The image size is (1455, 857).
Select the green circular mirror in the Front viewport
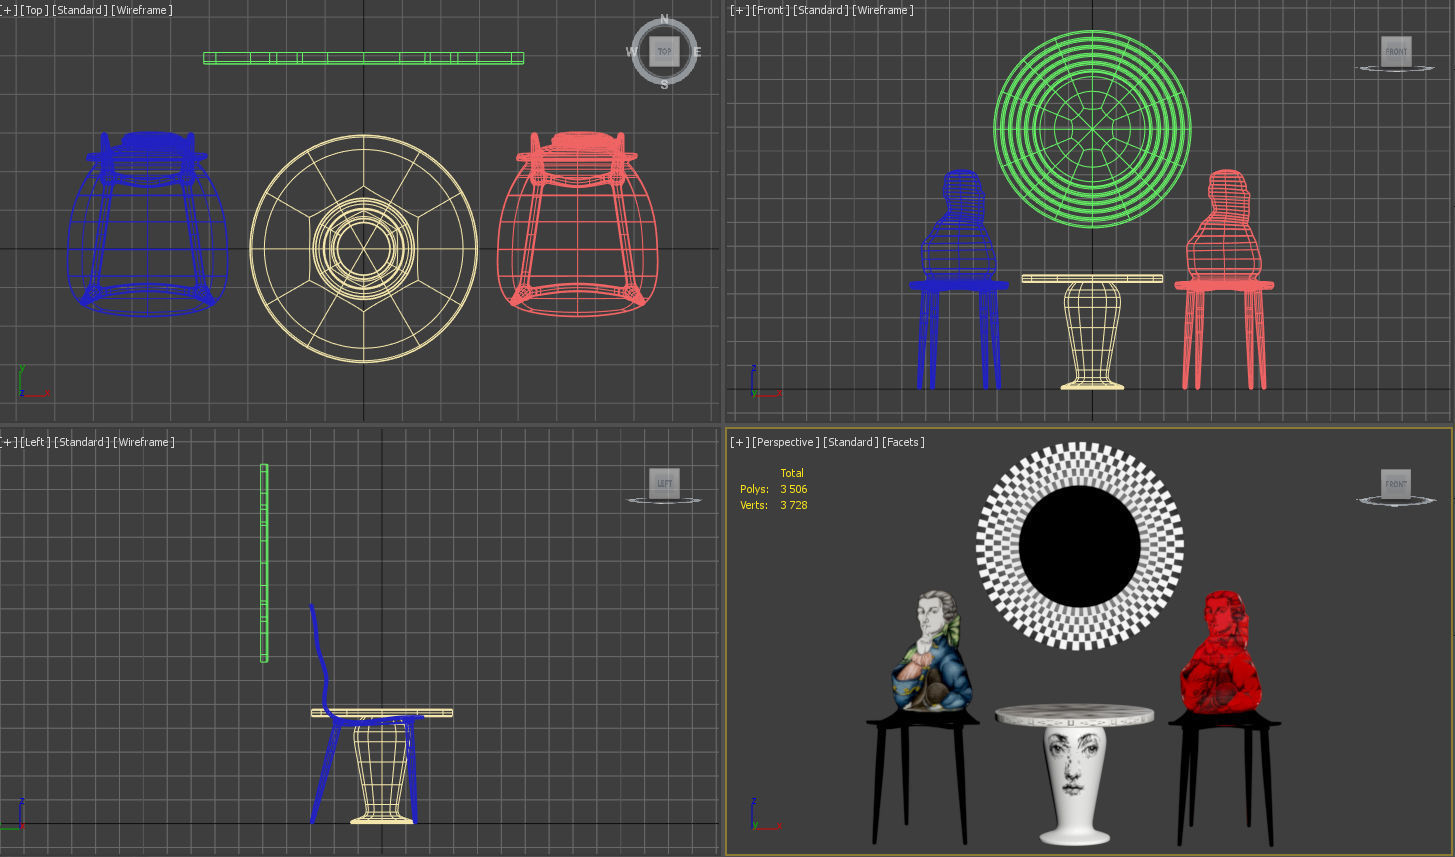pos(1092,129)
